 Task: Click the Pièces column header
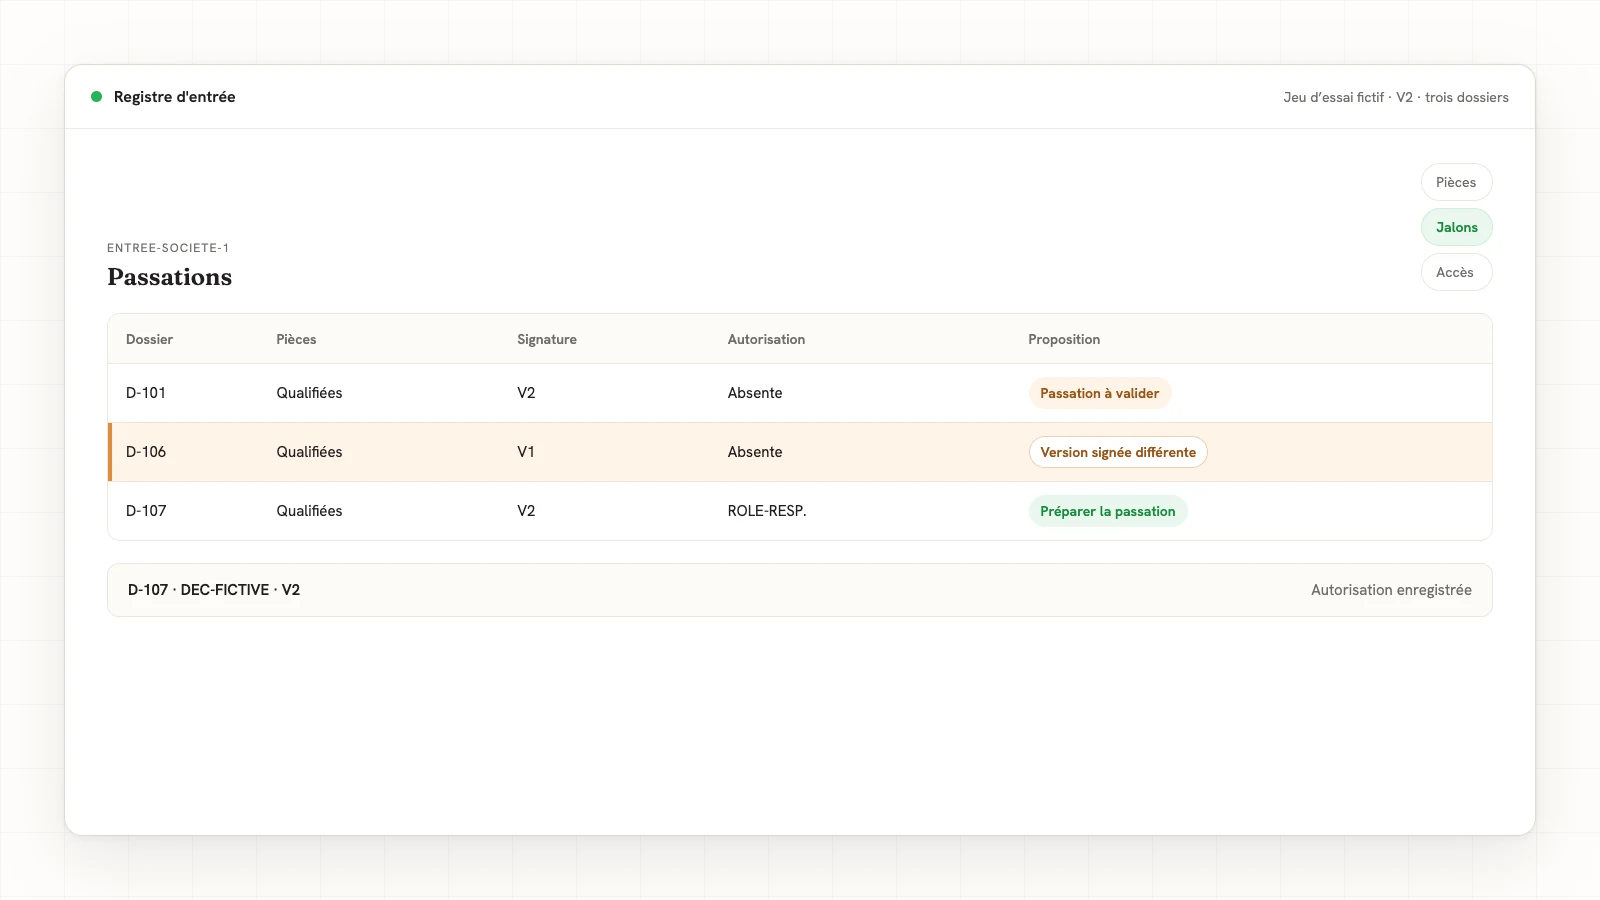[296, 339]
